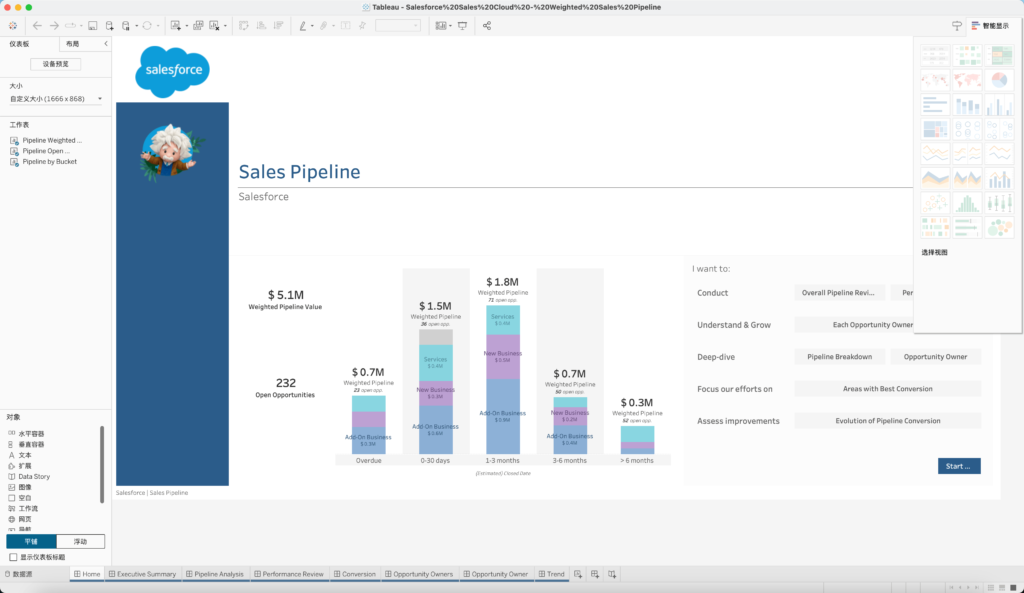Open the dropdown arrow beside pause updates icon
The image size is (1024, 593).
136,26
